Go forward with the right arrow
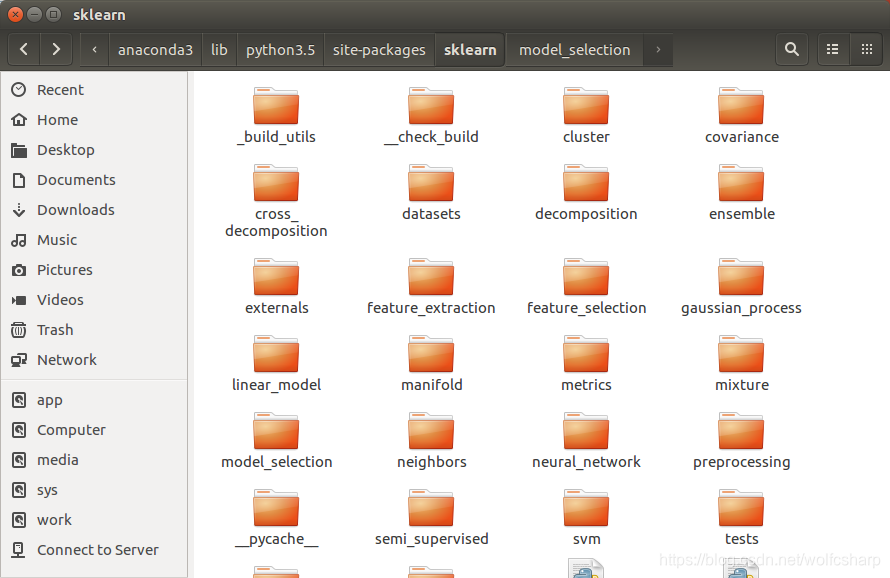This screenshot has height=578, width=890. [56, 49]
